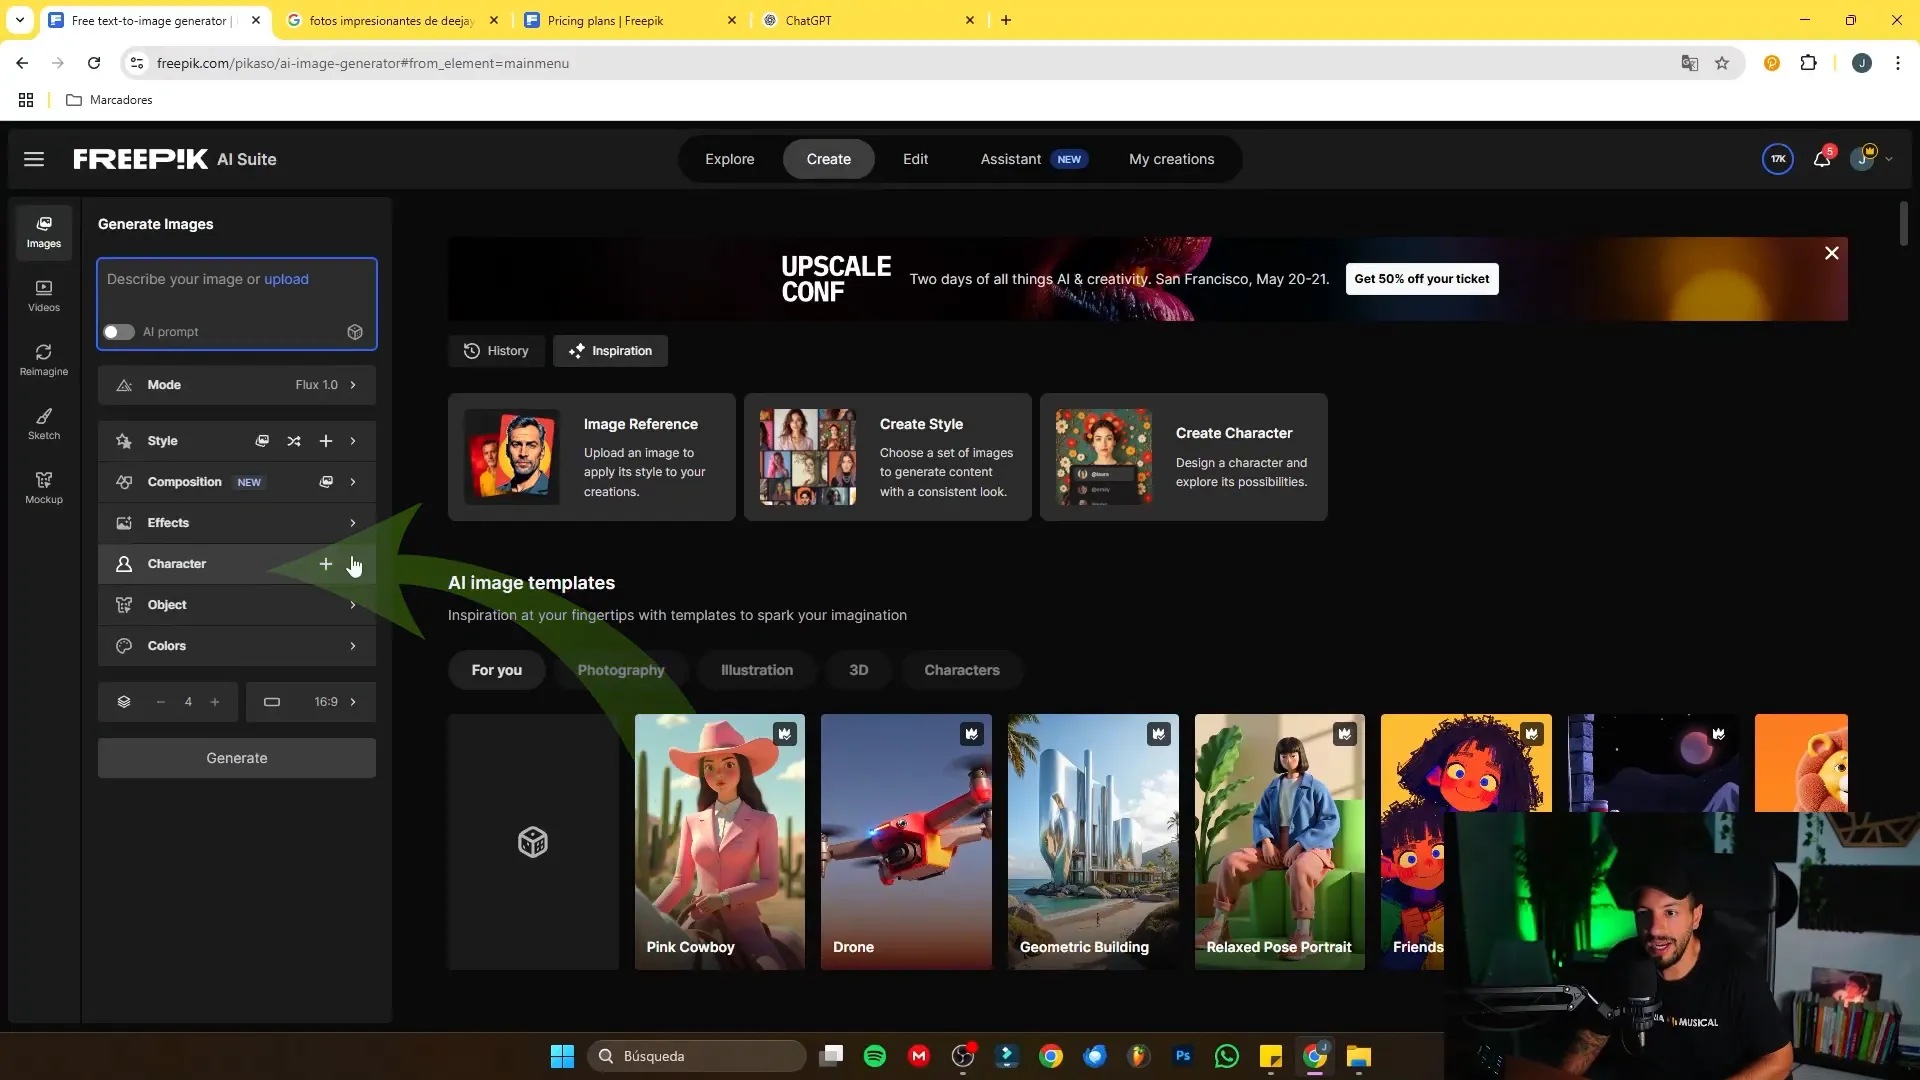Bookmark this page with star icon
Viewport: 1920px width, 1080px height.
pos(1722,63)
